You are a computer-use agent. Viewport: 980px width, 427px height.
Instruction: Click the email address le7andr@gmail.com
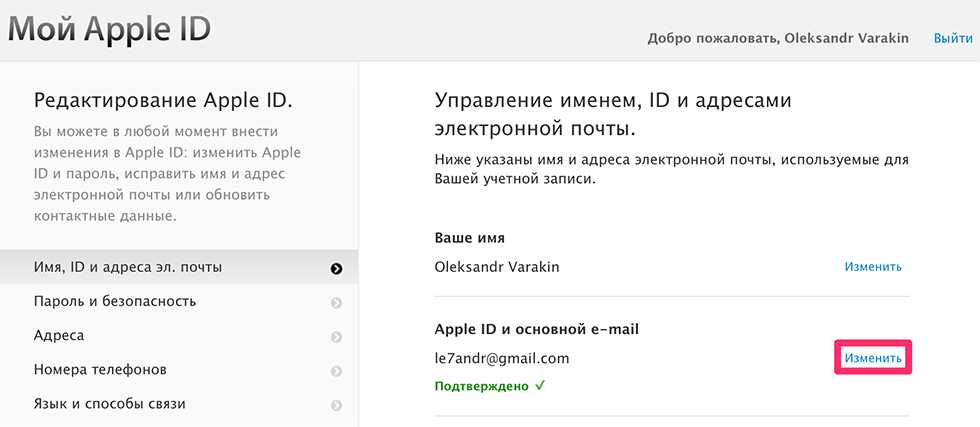pos(502,358)
